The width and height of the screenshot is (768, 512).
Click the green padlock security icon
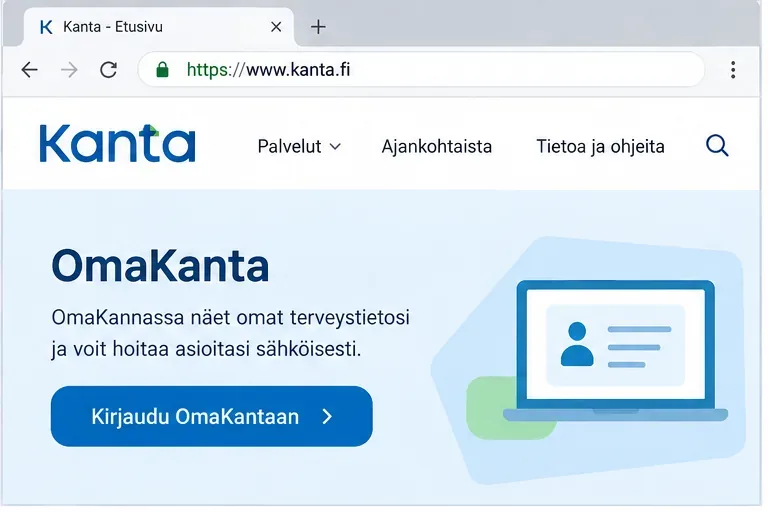point(162,70)
